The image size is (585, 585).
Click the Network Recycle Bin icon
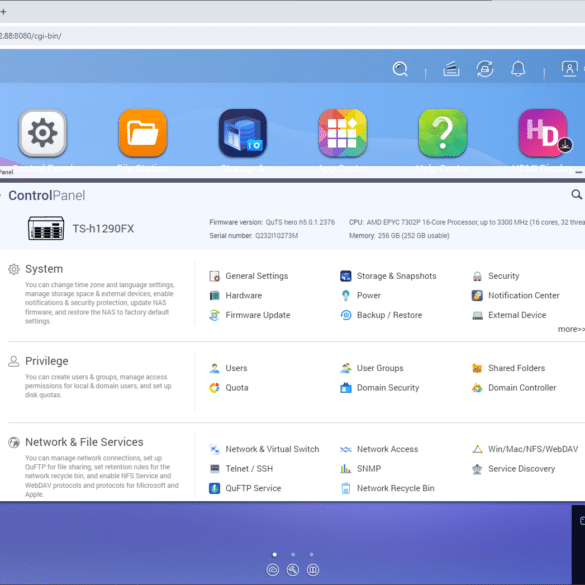346,488
